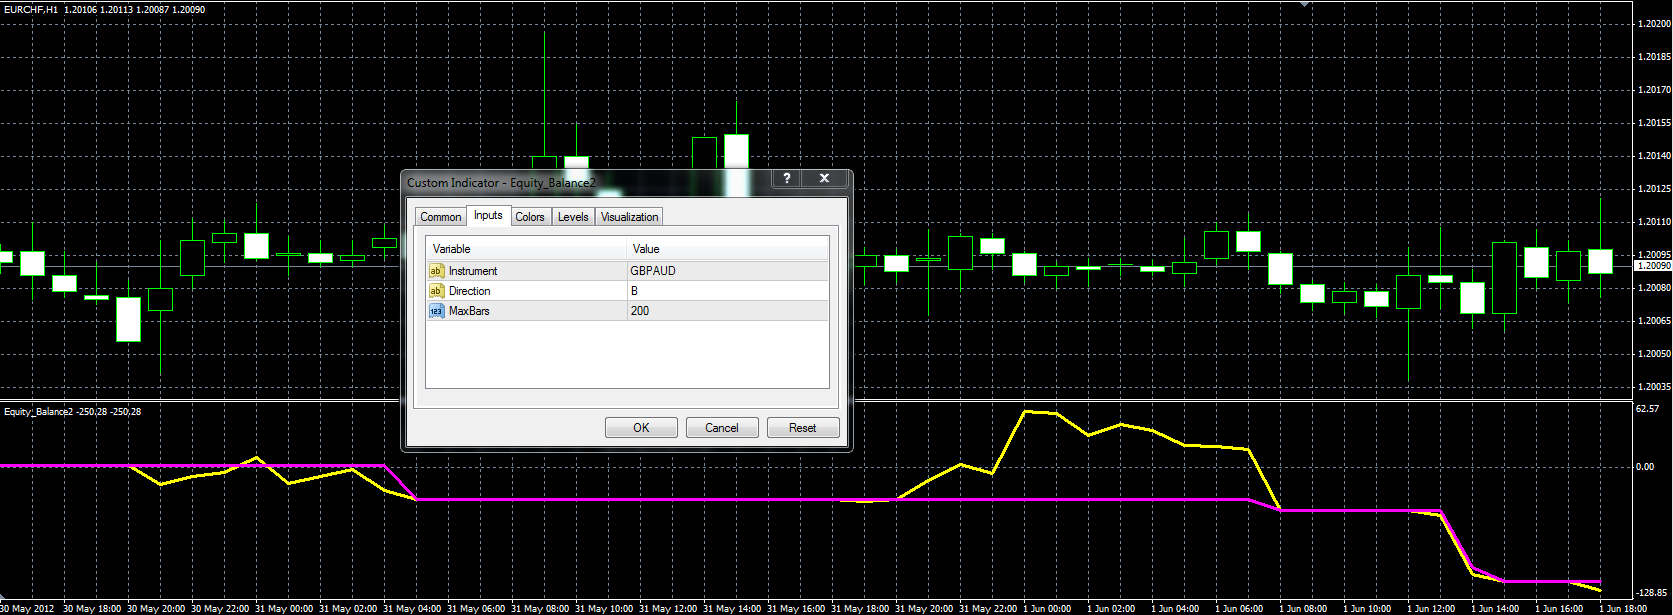1673x615 pixels.
Task: Click the Cancel button
Action: click(722, 428)
